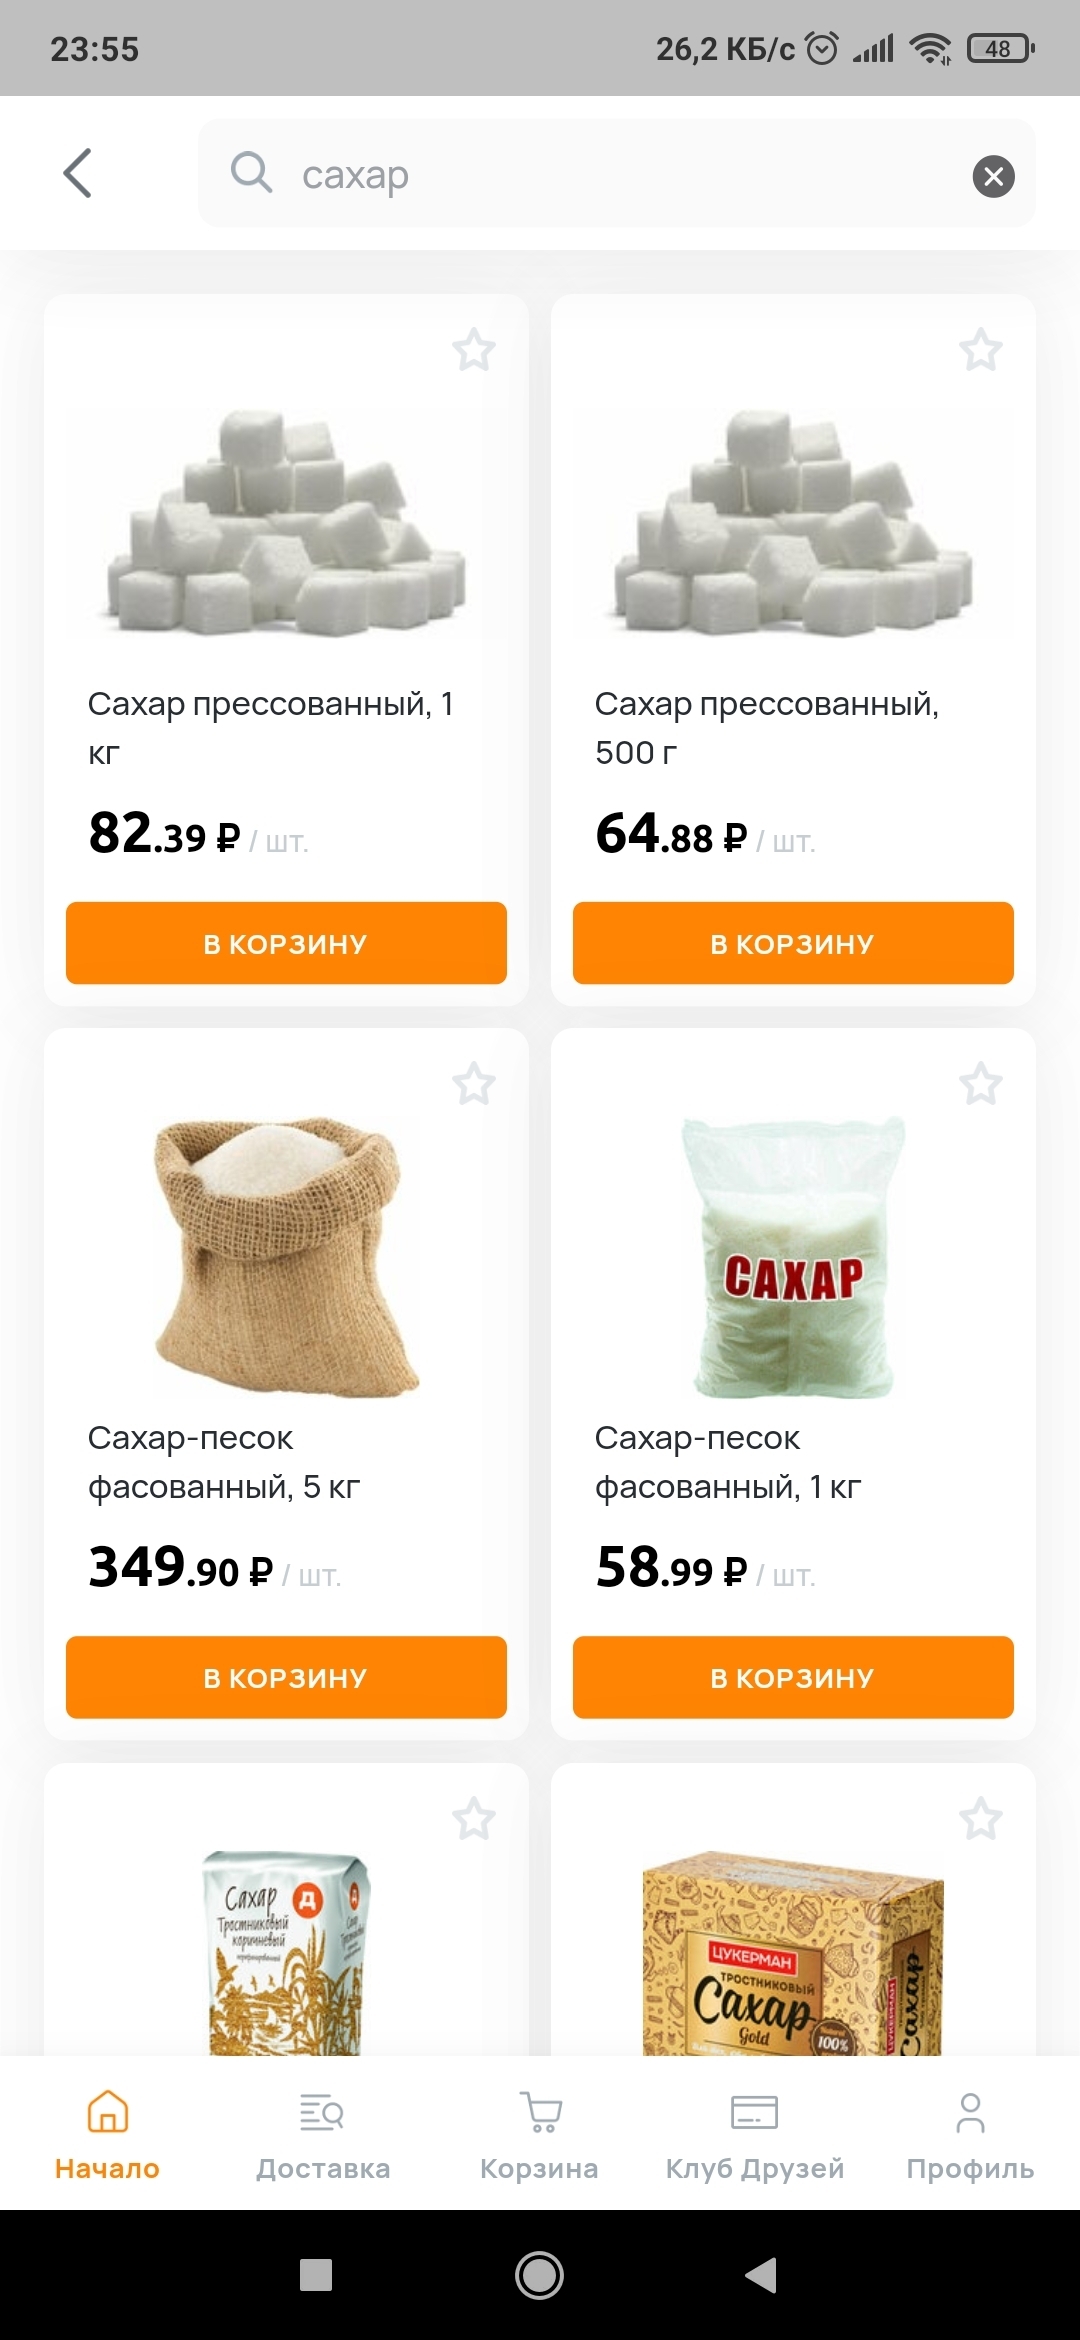Tap the Android home circle button

(539, 2275)
